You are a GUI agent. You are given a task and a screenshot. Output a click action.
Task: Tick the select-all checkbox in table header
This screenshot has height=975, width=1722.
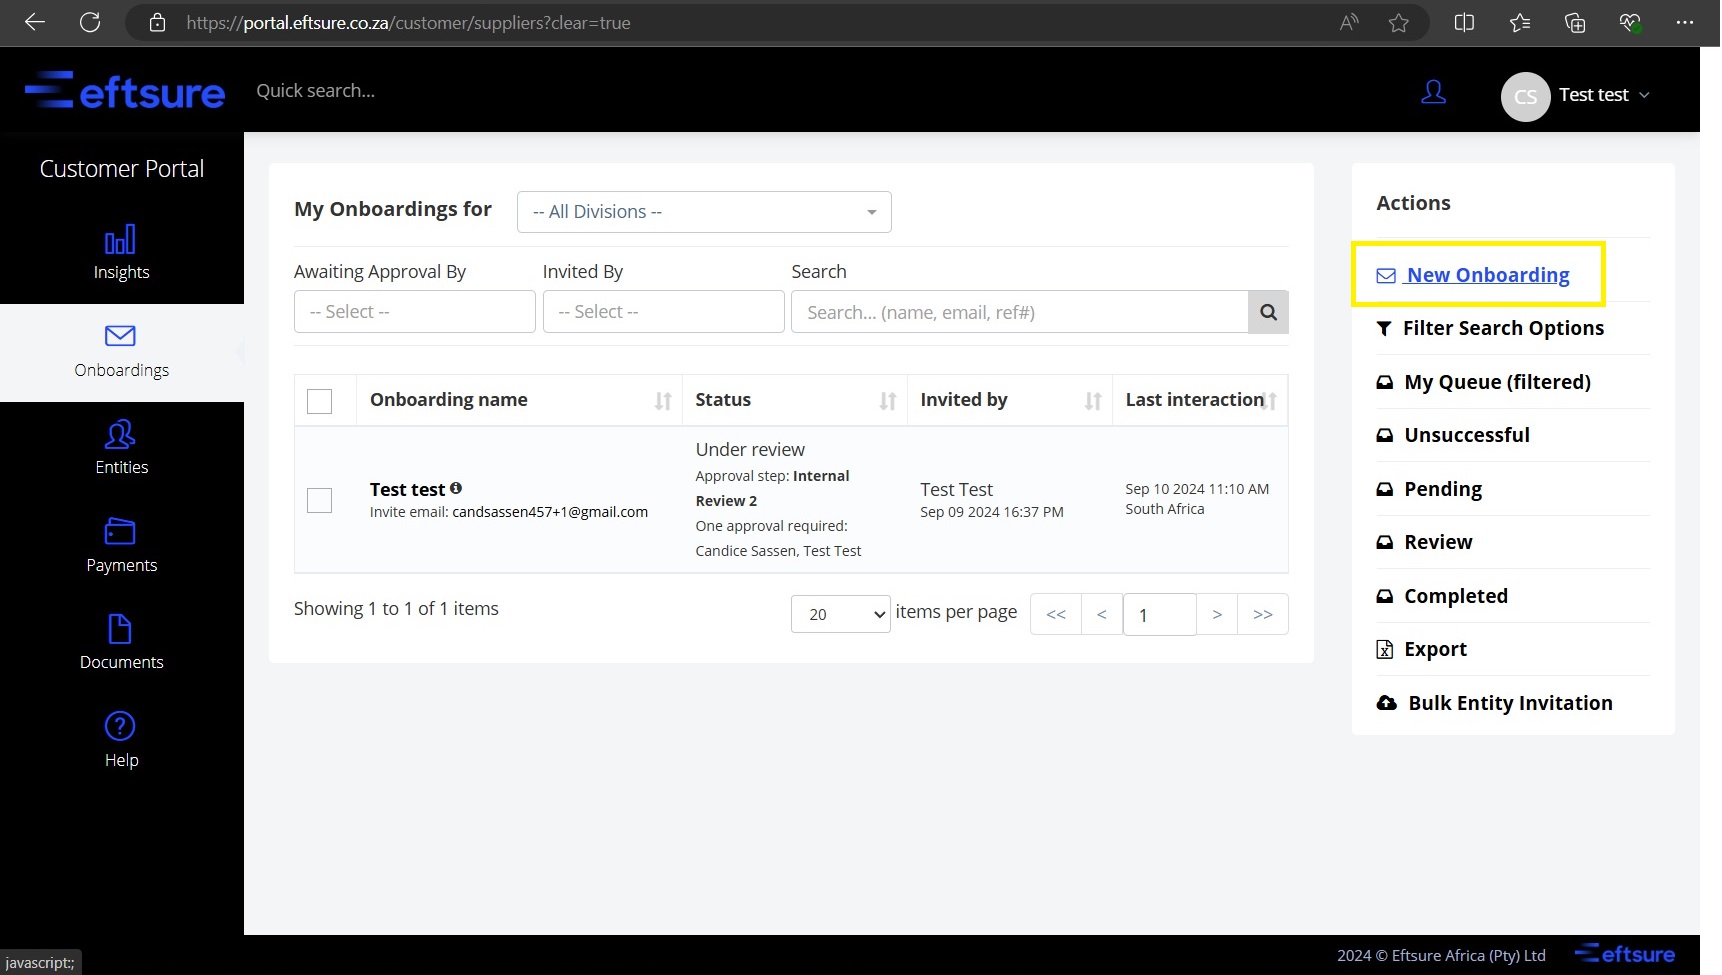[320, 401]
